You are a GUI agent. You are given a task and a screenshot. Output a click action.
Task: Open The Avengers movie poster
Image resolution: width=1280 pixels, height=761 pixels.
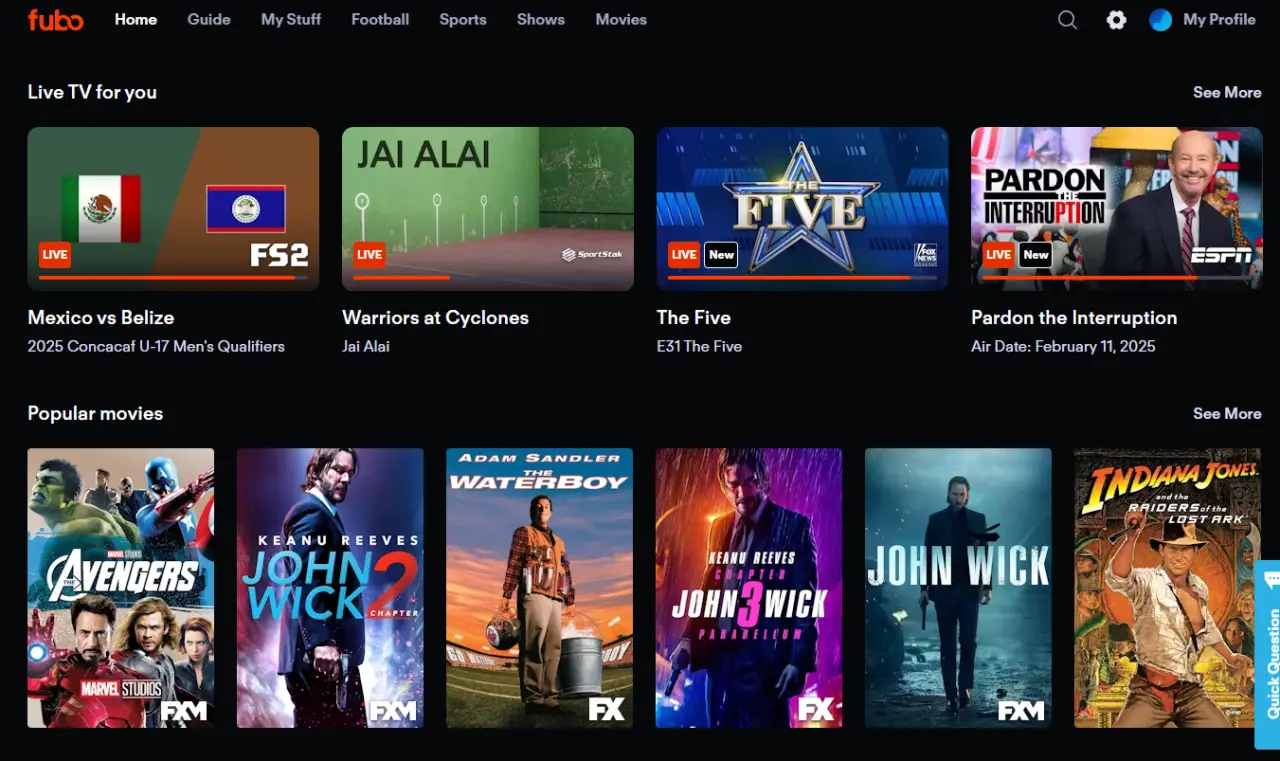click(120, 588)
